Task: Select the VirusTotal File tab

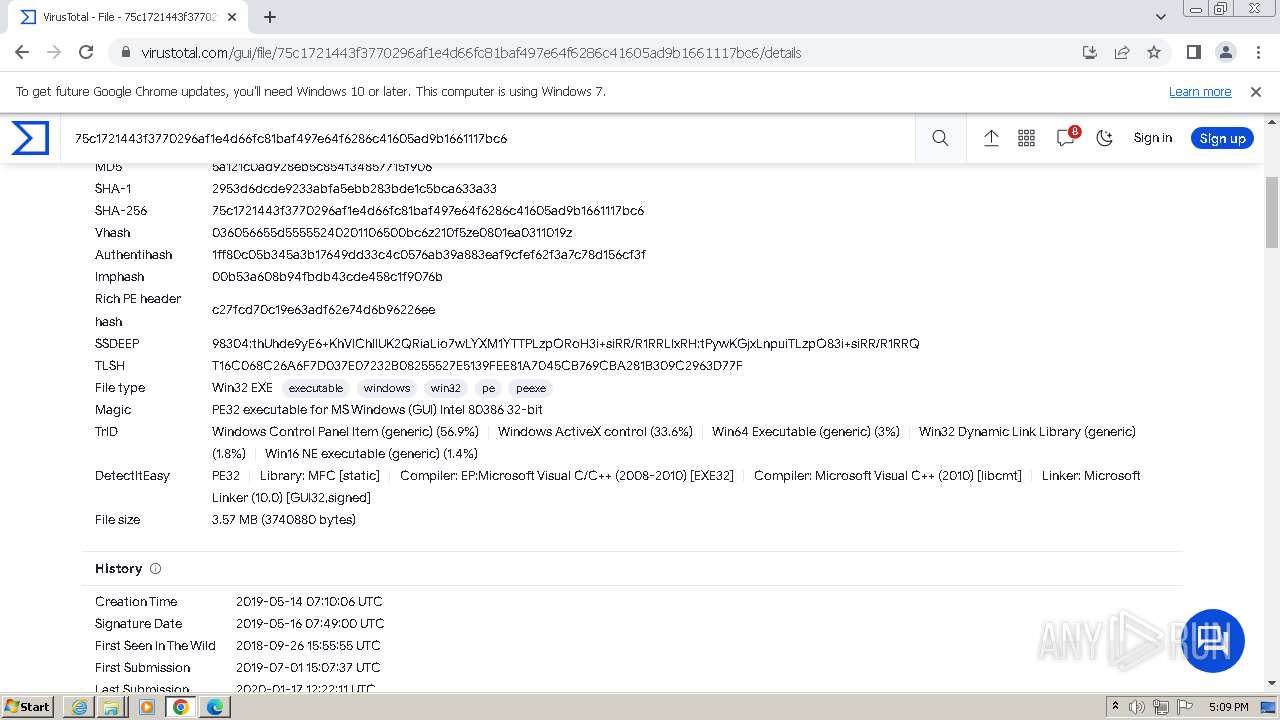Action: (126, 17)
